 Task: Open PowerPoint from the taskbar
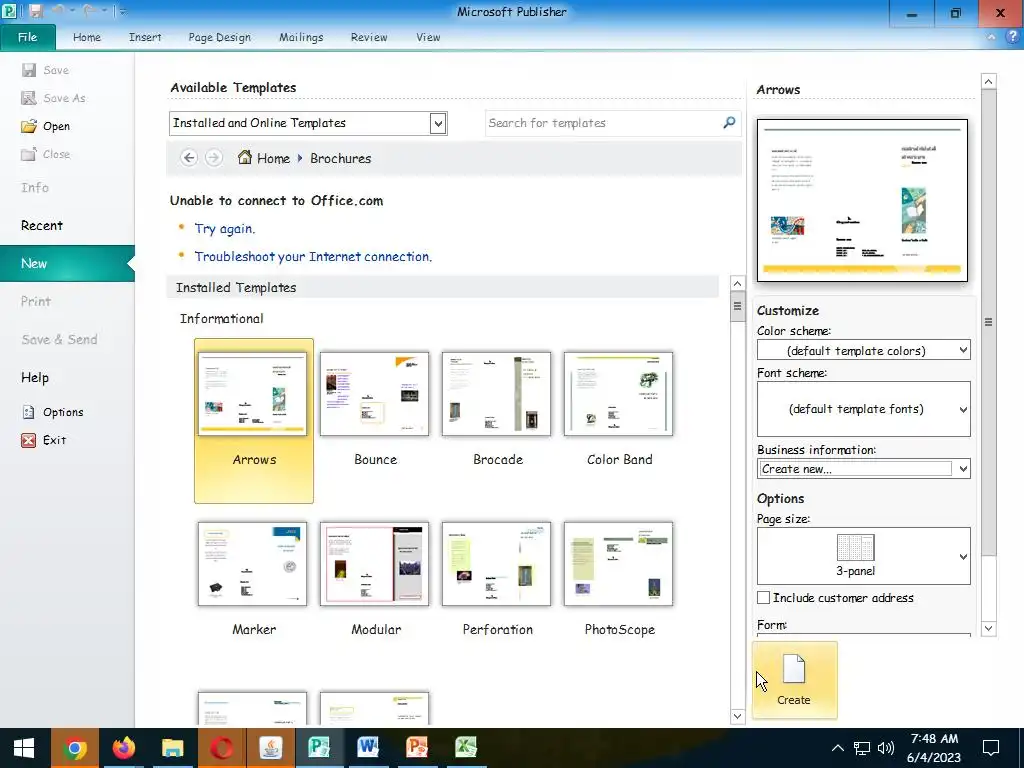[417, 748]
